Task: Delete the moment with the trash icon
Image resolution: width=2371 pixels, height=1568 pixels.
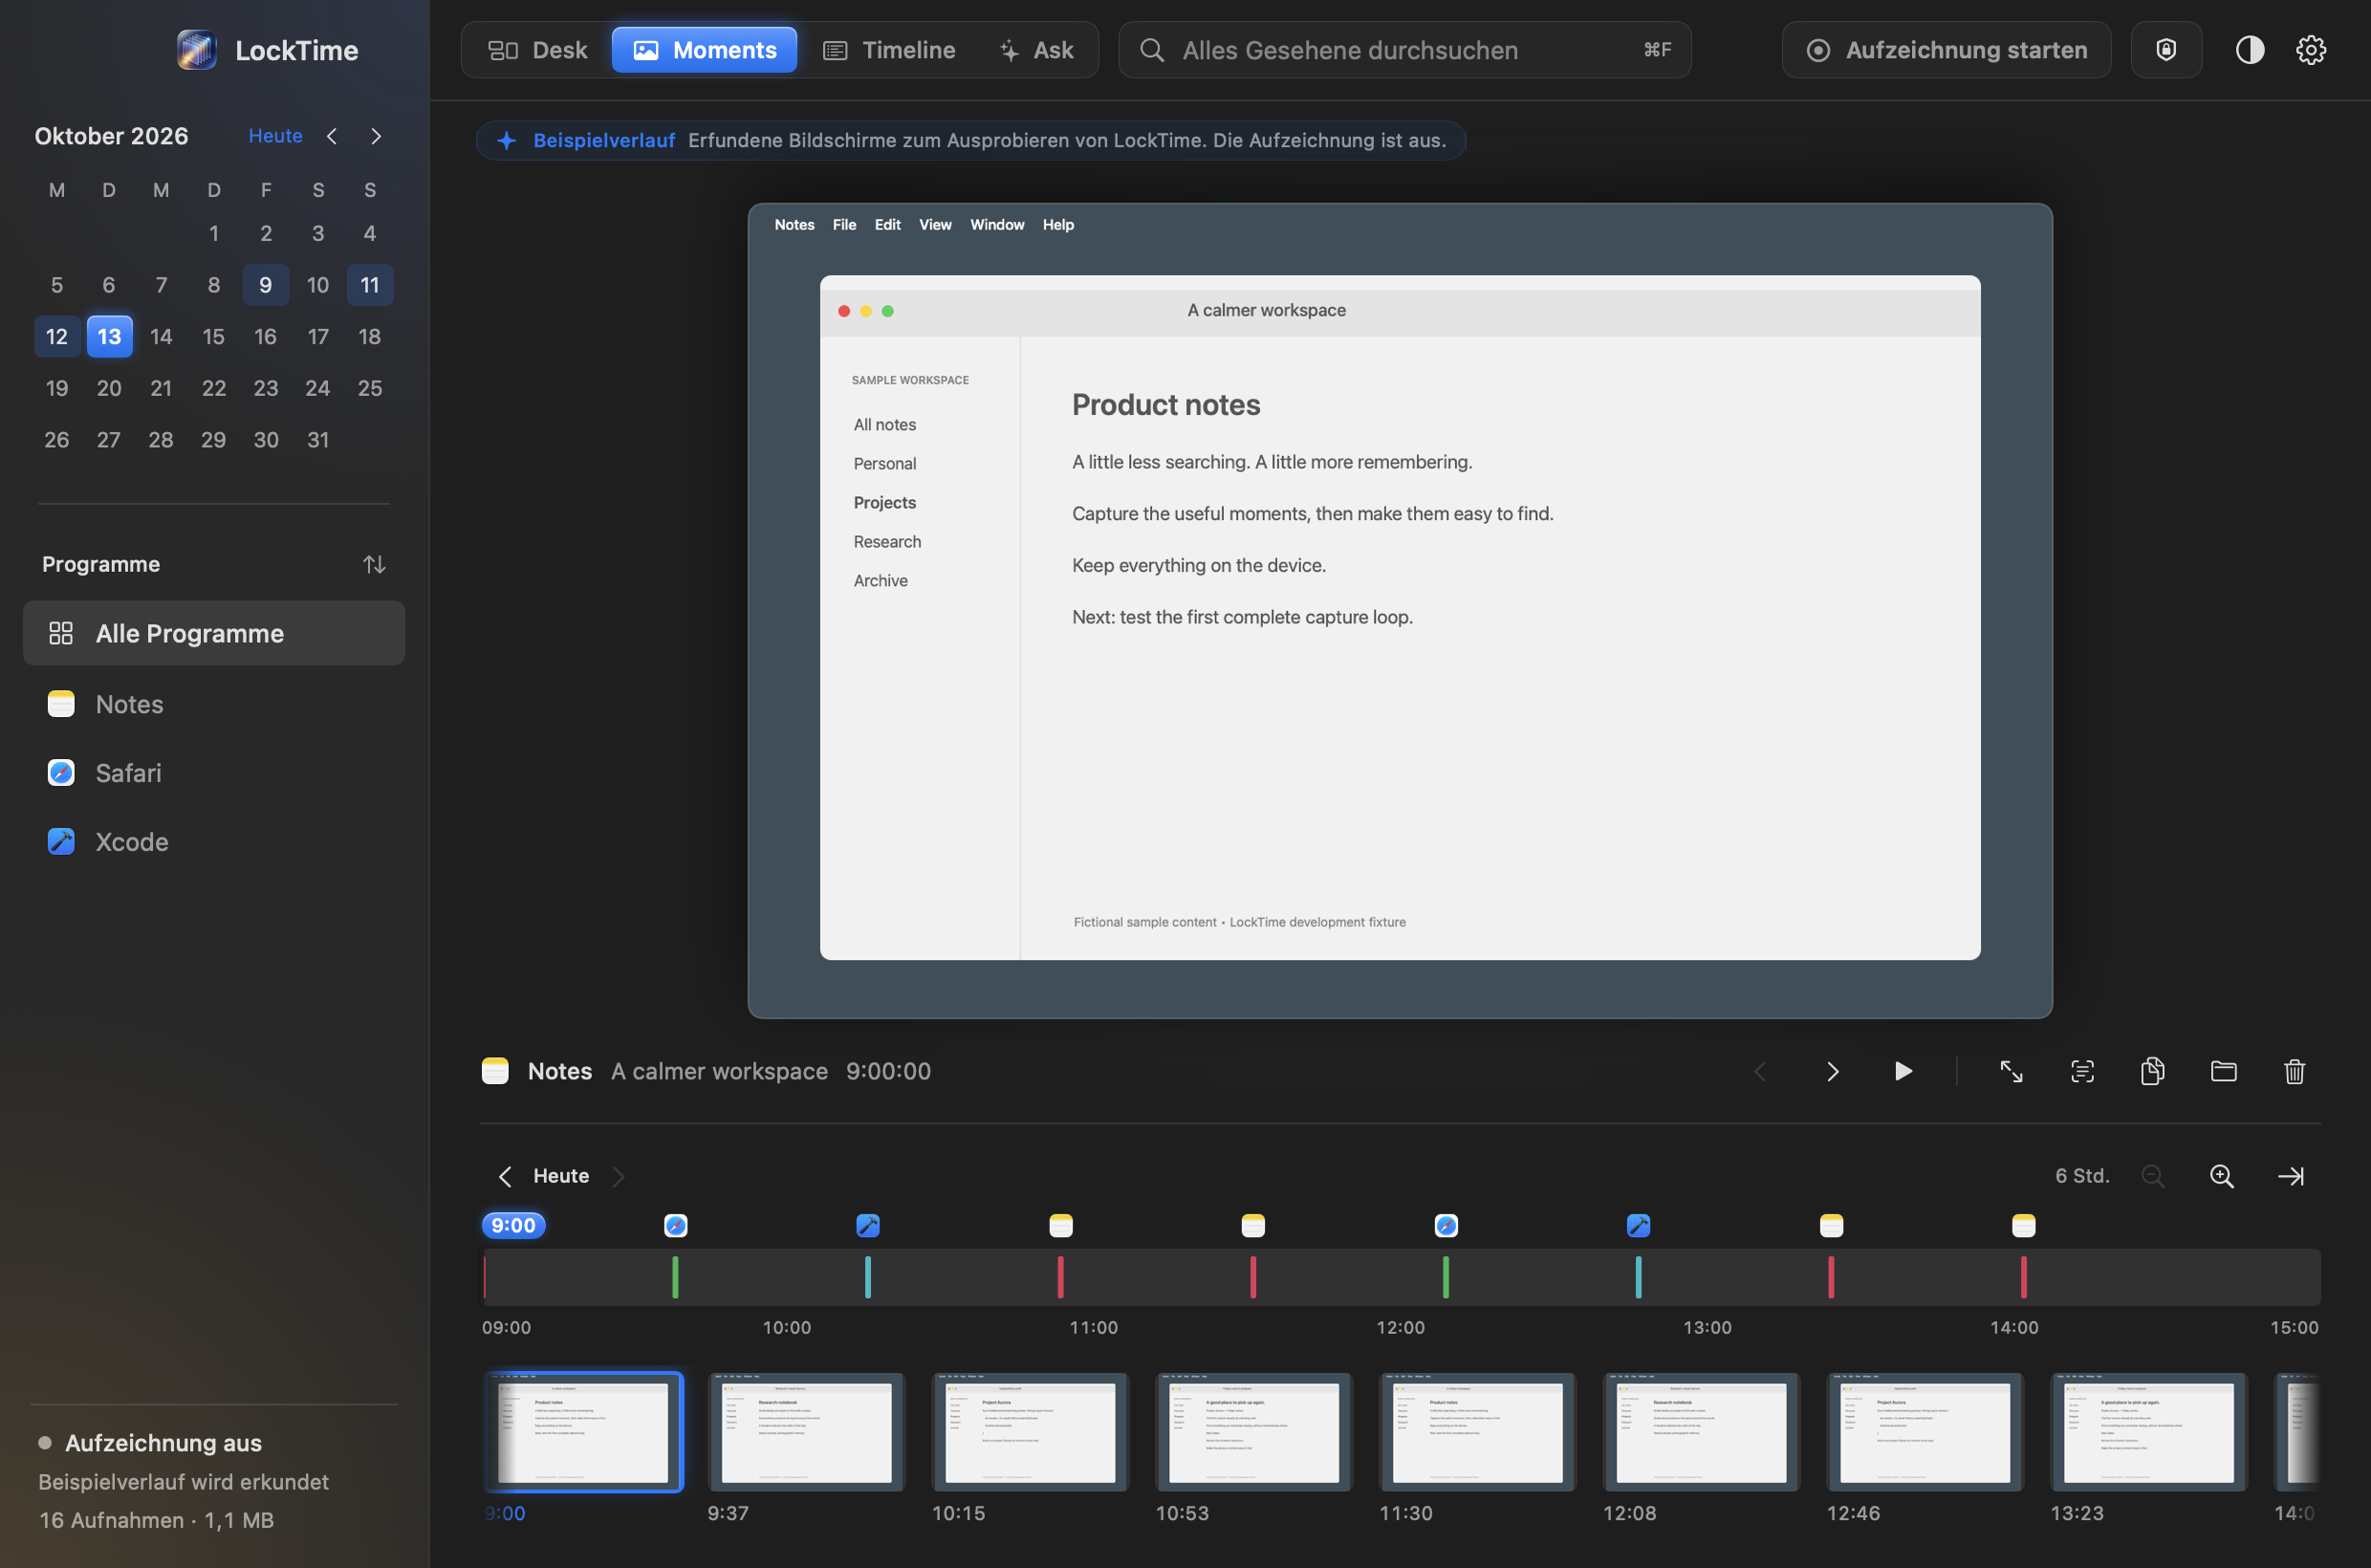Action: (2294, 1071)
